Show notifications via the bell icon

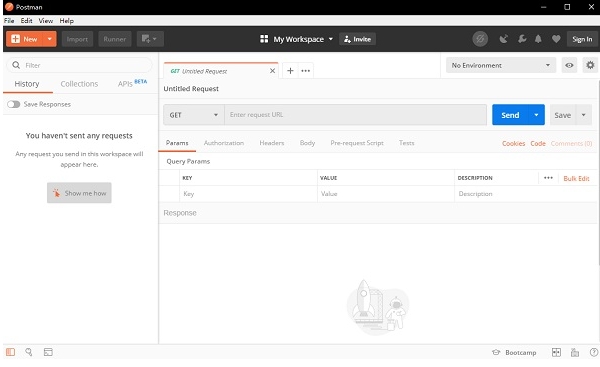tap(538, 39)
